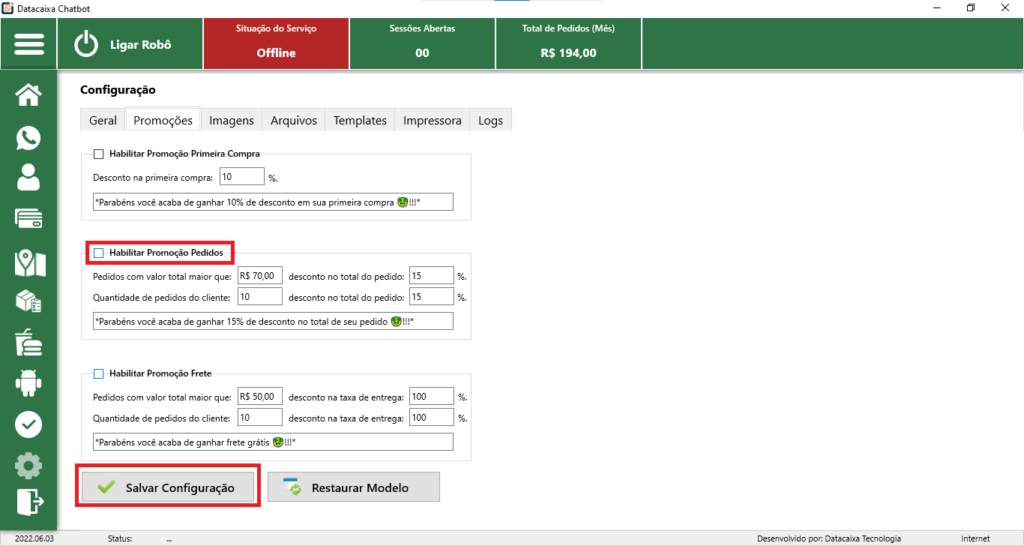Open the Arquivos tab

(293, 120)
